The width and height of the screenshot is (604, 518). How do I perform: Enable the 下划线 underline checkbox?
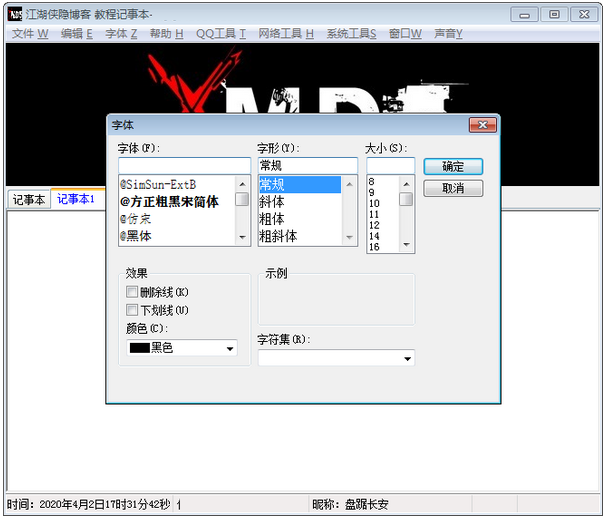click(x=132, y=310)
